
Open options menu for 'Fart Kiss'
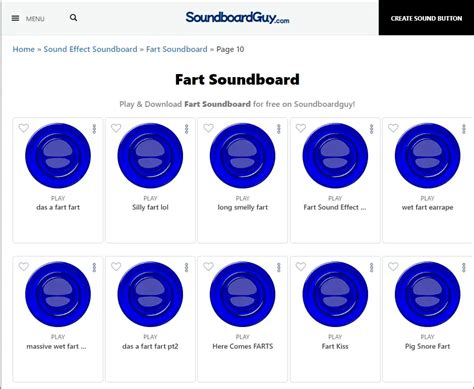(x=372, y=267)
